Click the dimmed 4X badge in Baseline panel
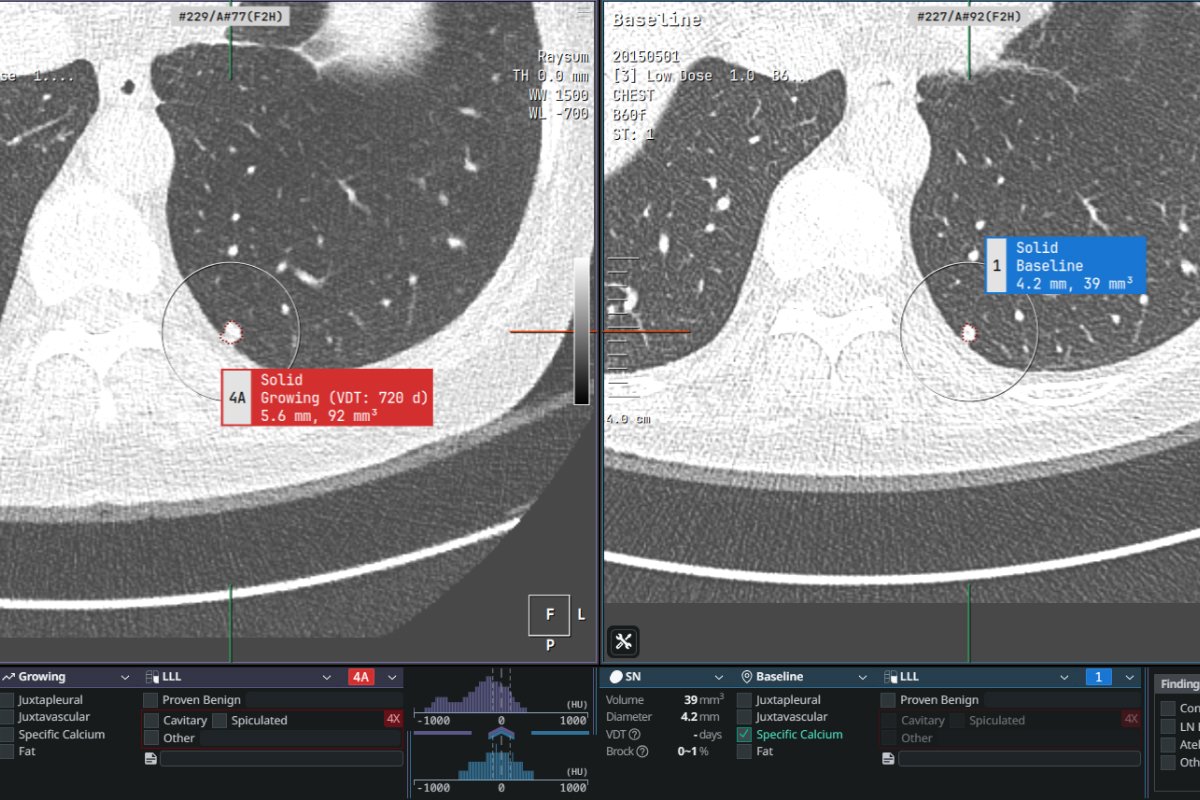 point(1131,719)
